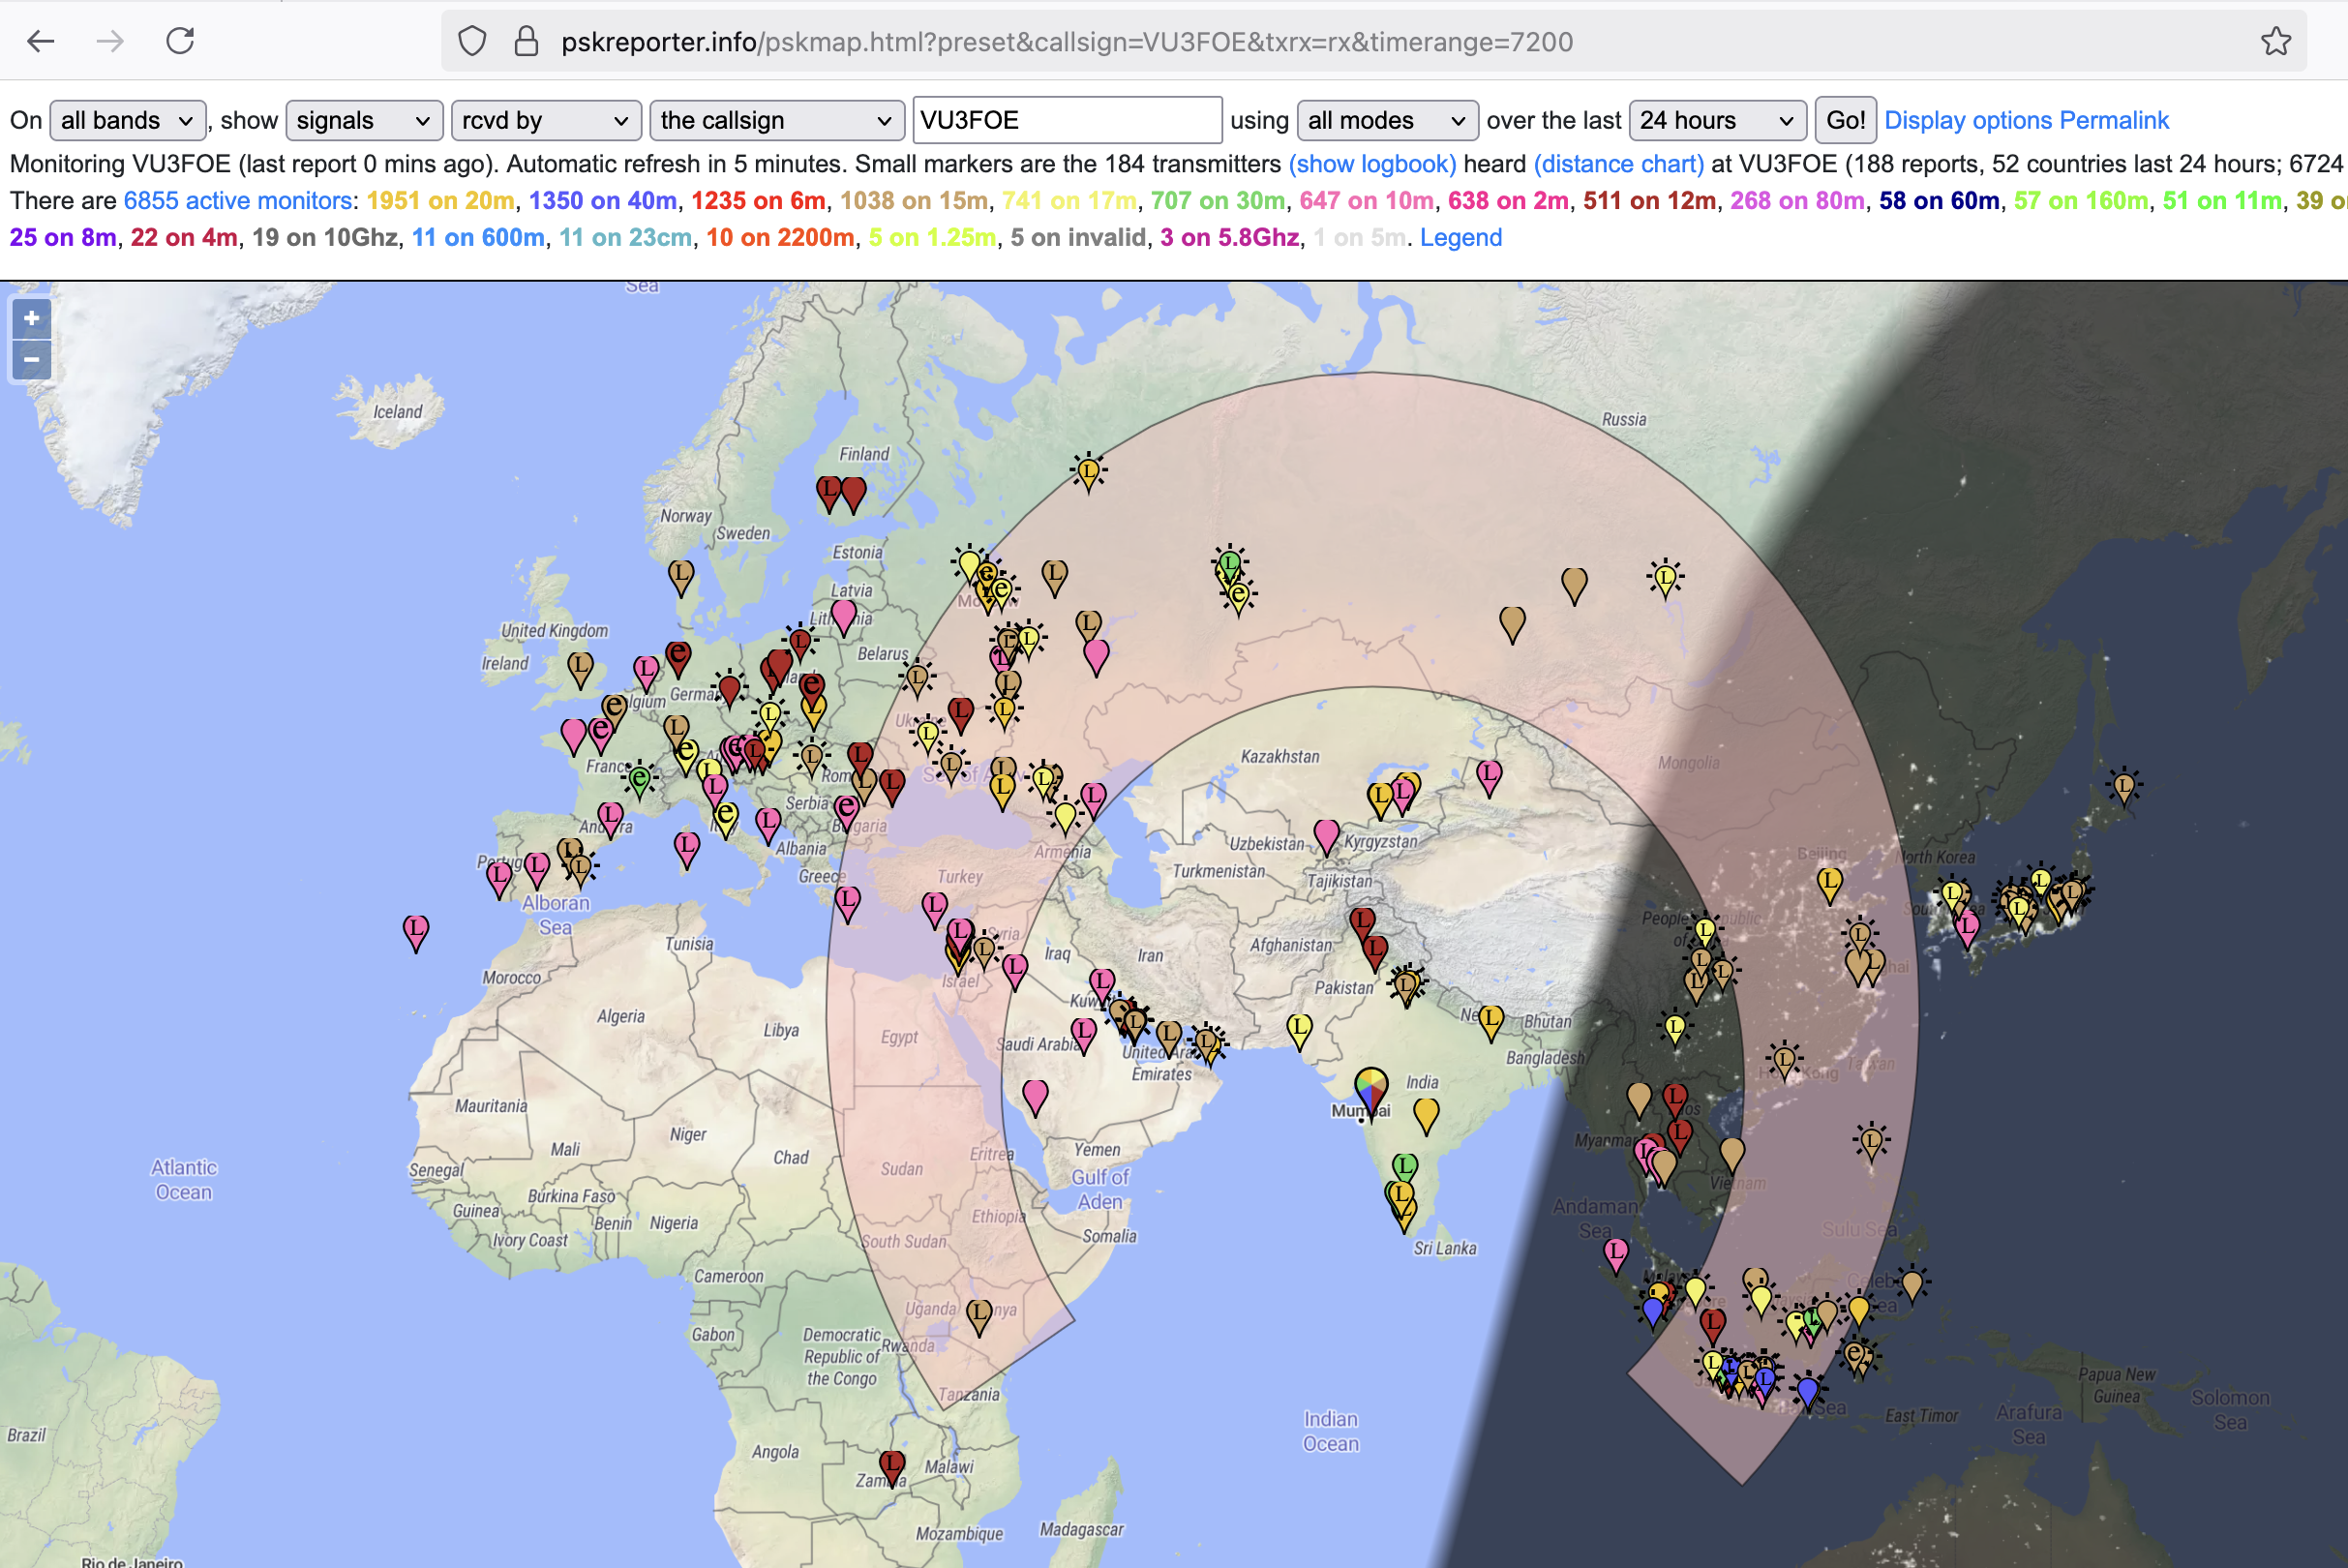
Task: Open the Legend link
Action: point(1461,238)
